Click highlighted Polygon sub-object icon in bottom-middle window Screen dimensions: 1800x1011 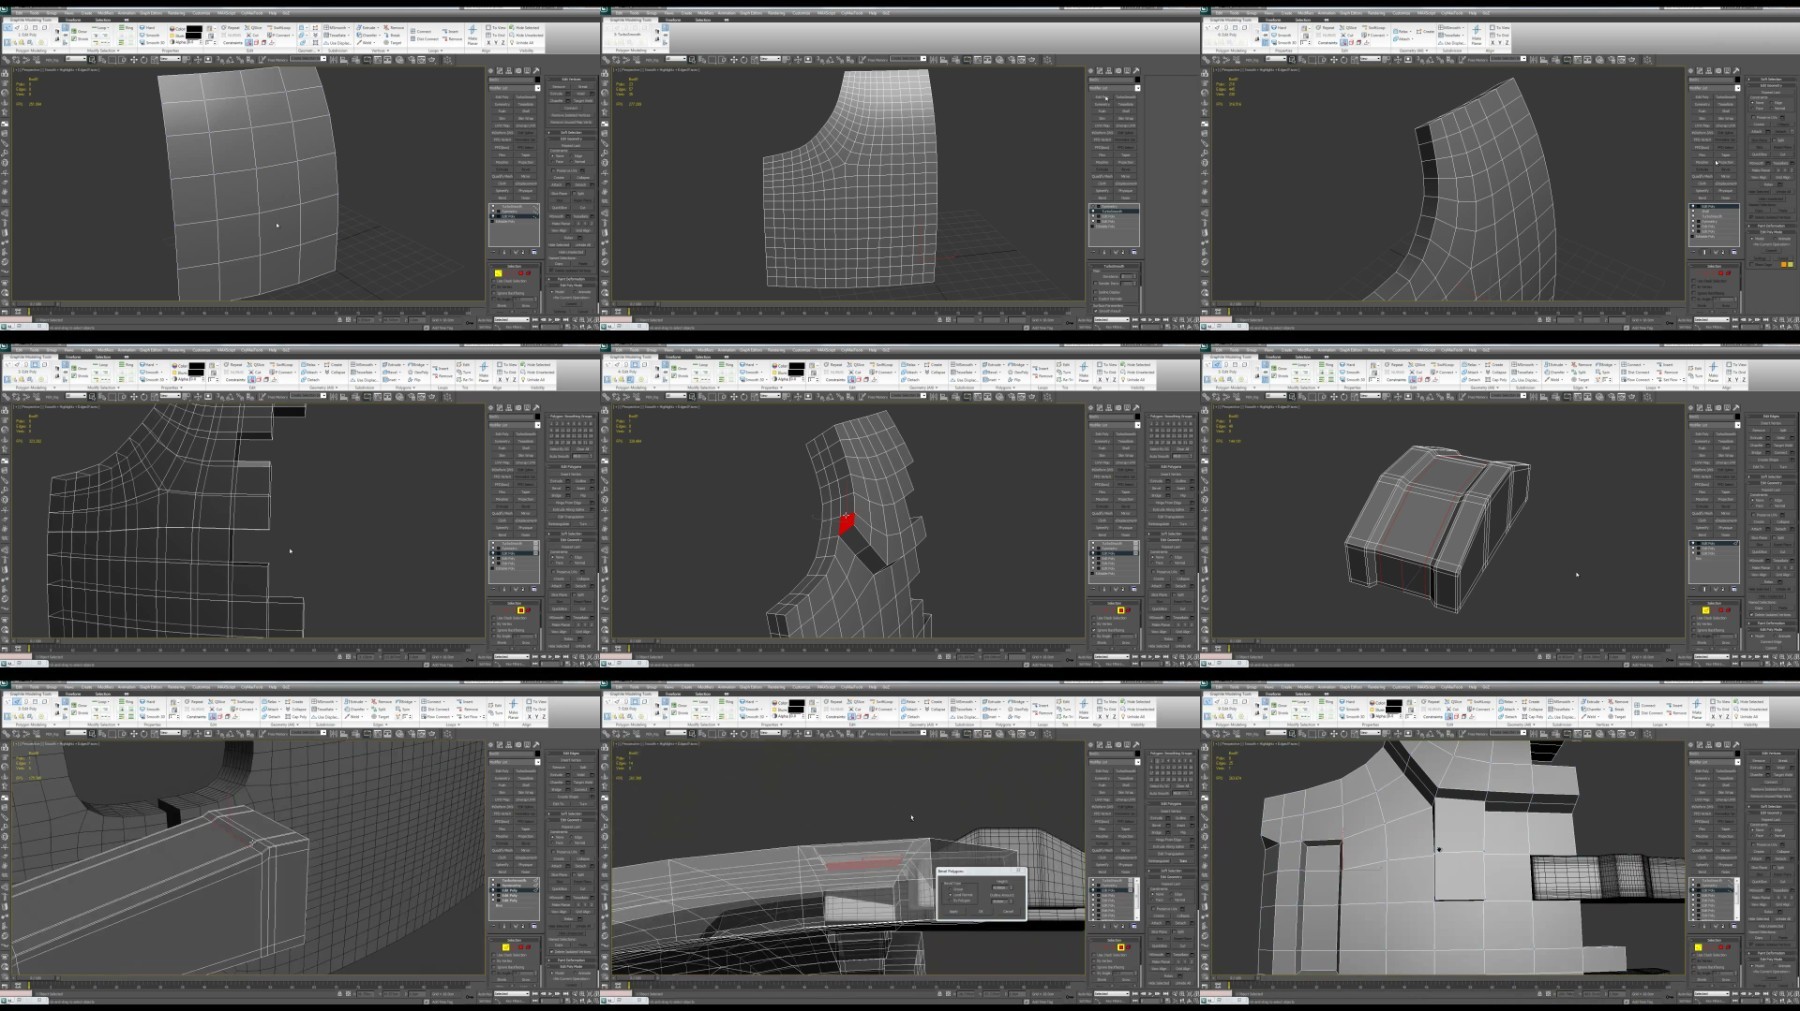(x=1121, y=947)
